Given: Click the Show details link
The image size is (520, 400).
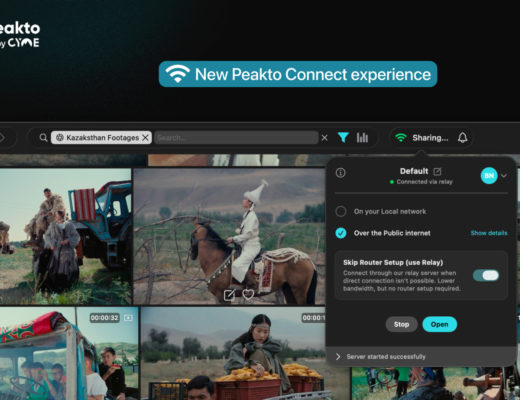Looking at the screenshot, I should 489,233.
